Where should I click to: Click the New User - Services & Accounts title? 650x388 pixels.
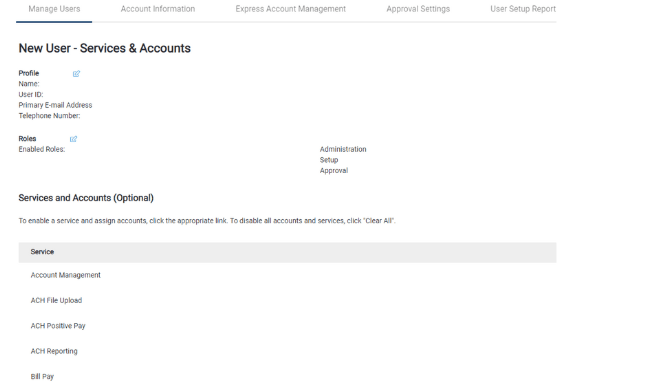(x=105, y=48)
